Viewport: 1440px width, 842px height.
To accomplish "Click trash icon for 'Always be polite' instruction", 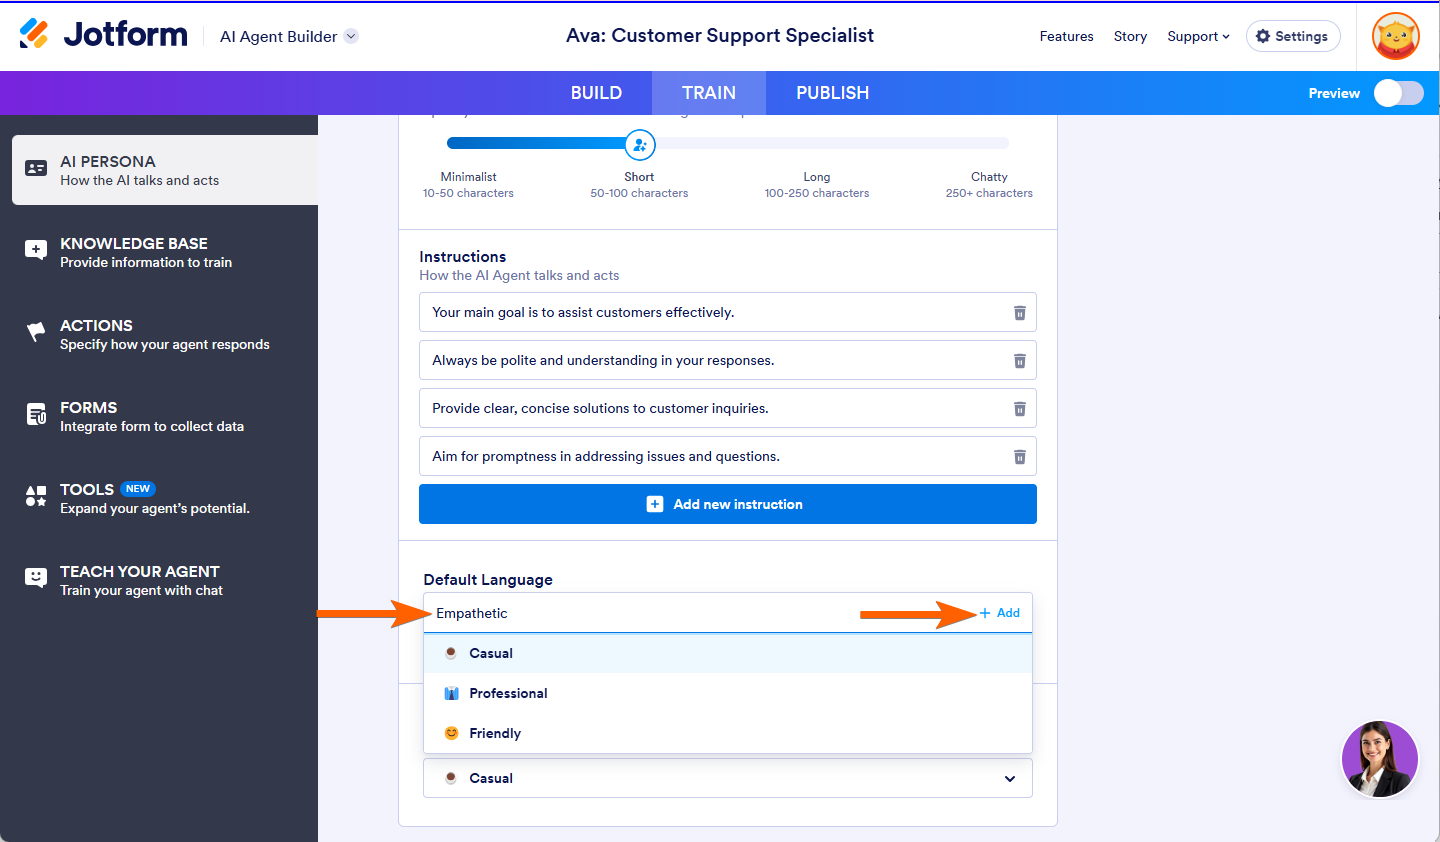I will pyautogui.click(x=1019, y=361).
